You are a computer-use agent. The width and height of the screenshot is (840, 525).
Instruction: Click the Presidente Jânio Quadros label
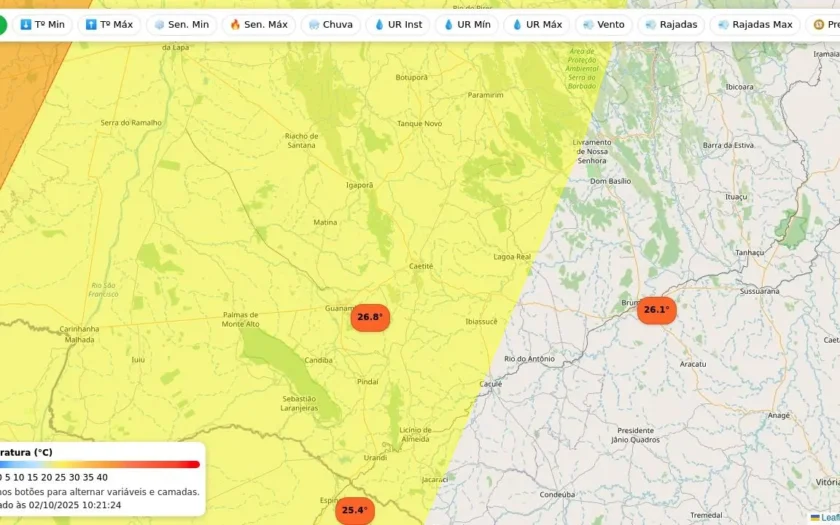(635, 435)
